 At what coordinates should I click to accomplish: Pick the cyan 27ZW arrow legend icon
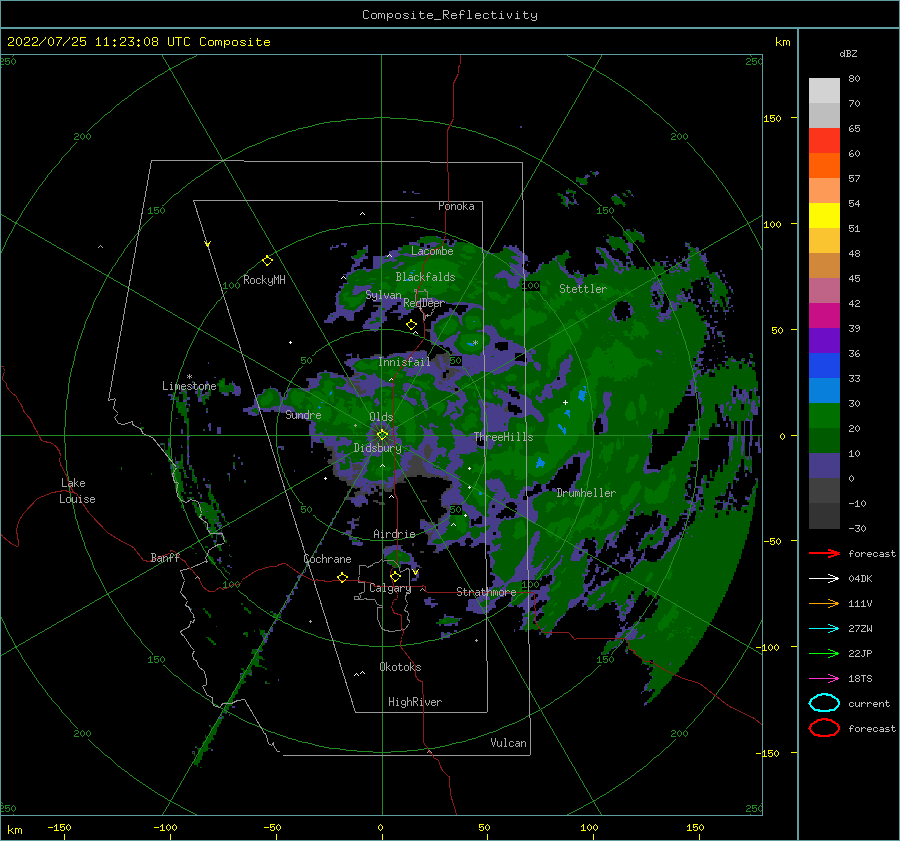point(824,629)
